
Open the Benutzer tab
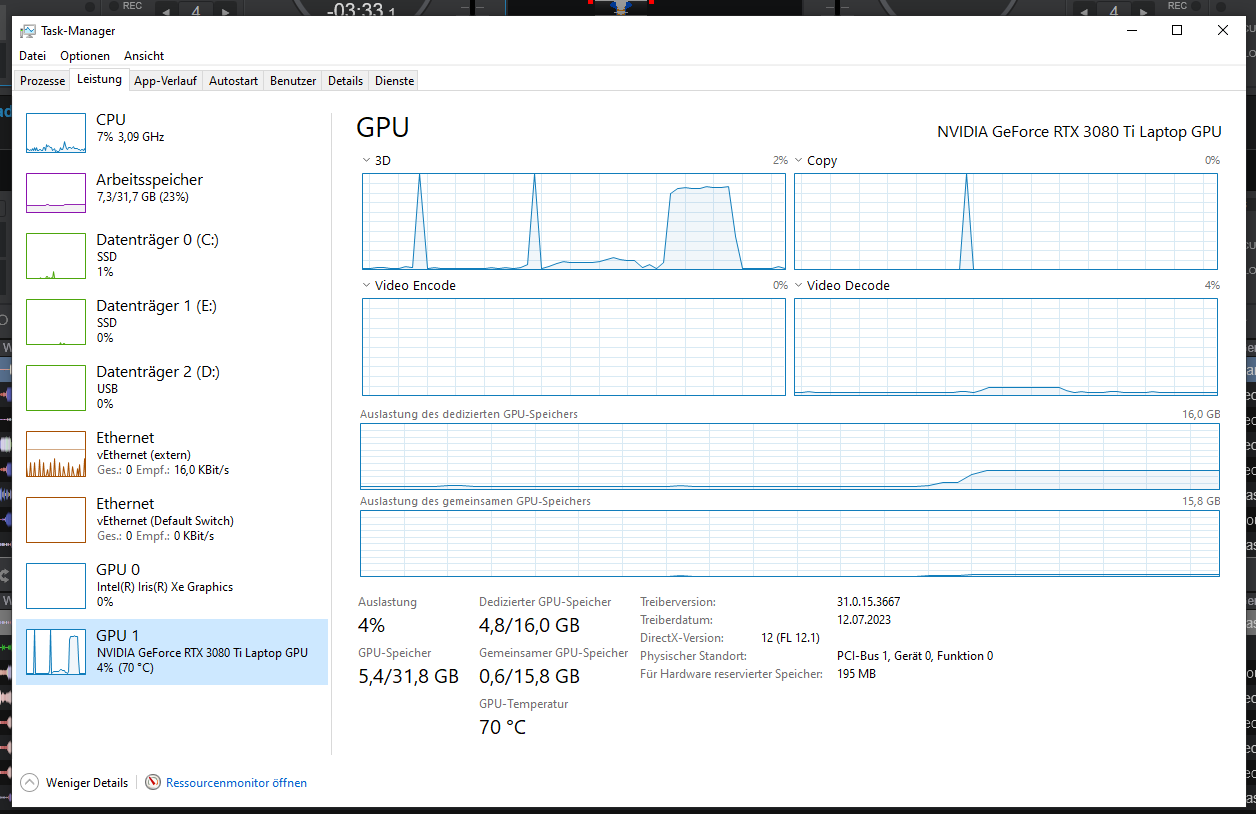pos(293,81)
